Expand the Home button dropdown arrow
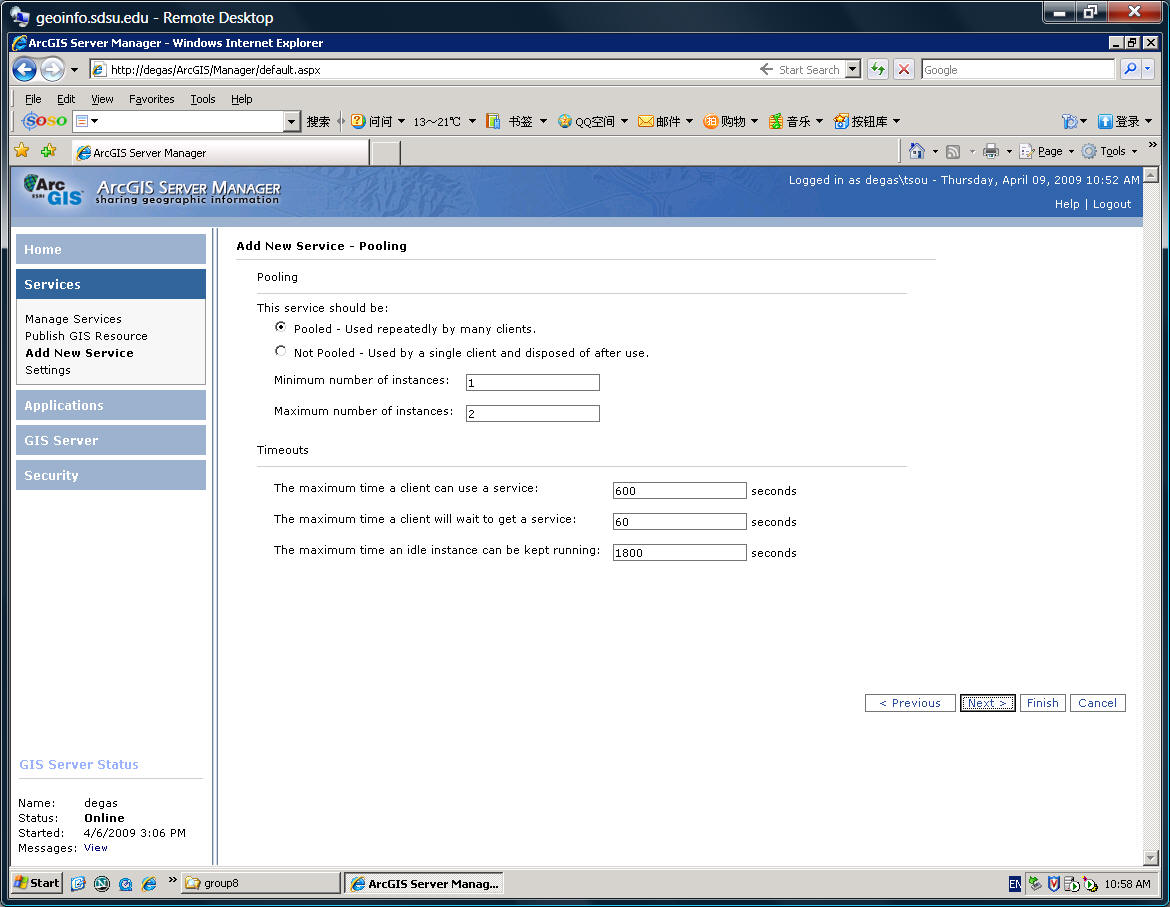The height and width of the screenshot is (907, 1170). 935,151
